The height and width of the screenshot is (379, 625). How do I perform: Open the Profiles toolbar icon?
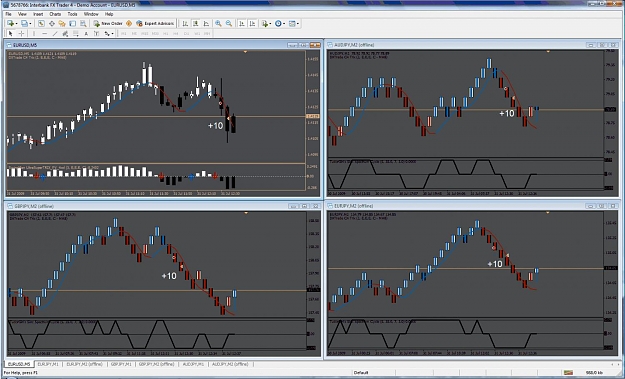[24, 24]
